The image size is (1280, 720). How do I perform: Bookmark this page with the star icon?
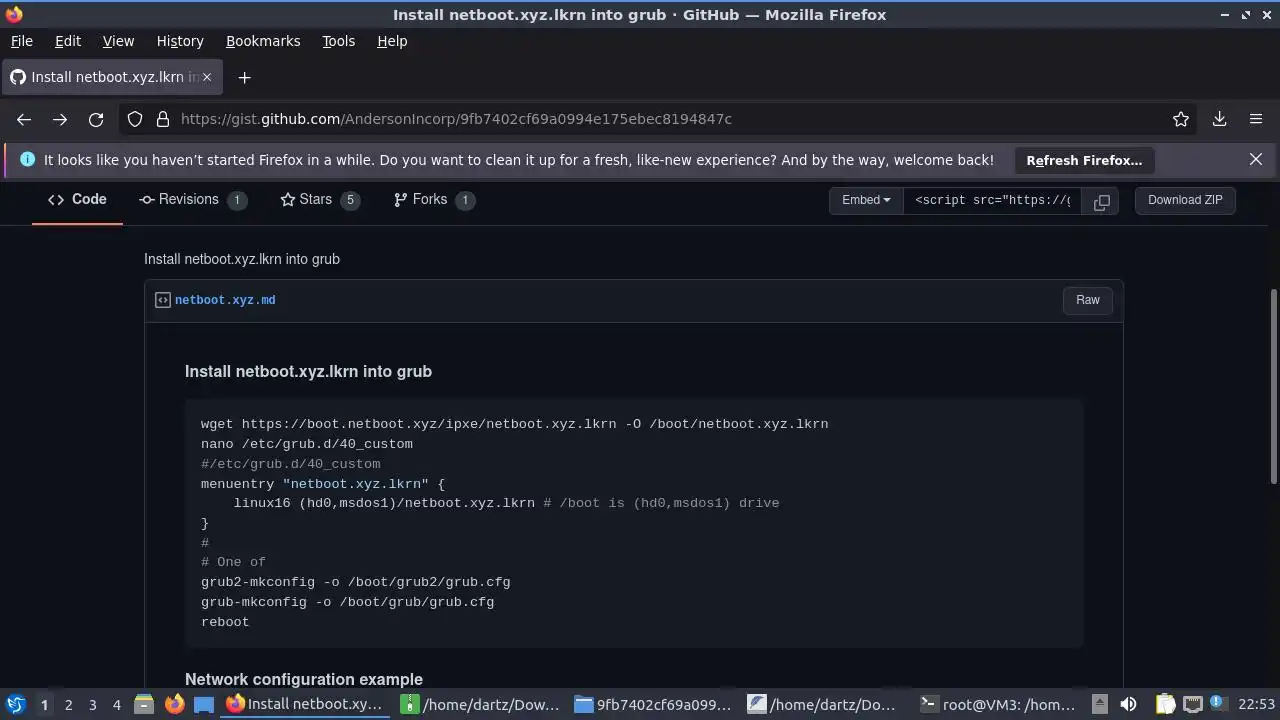pos(1181,119)
